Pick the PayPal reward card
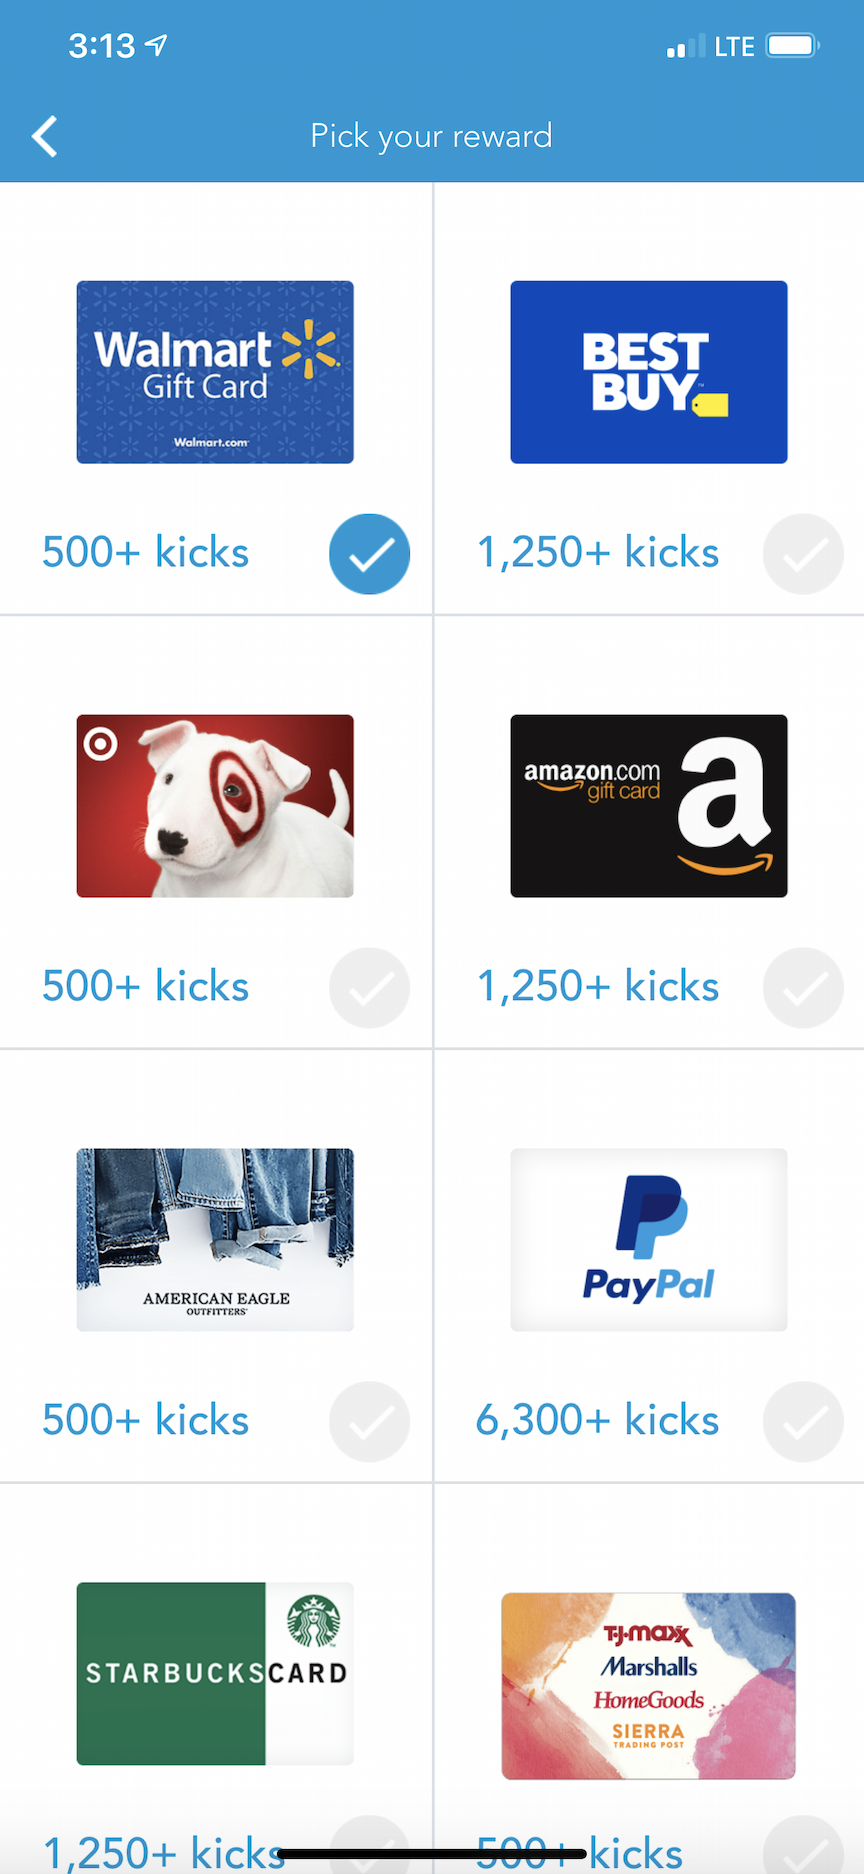Image resolution: width=864 pixels, height=1874 pixels. (649, 1240)
